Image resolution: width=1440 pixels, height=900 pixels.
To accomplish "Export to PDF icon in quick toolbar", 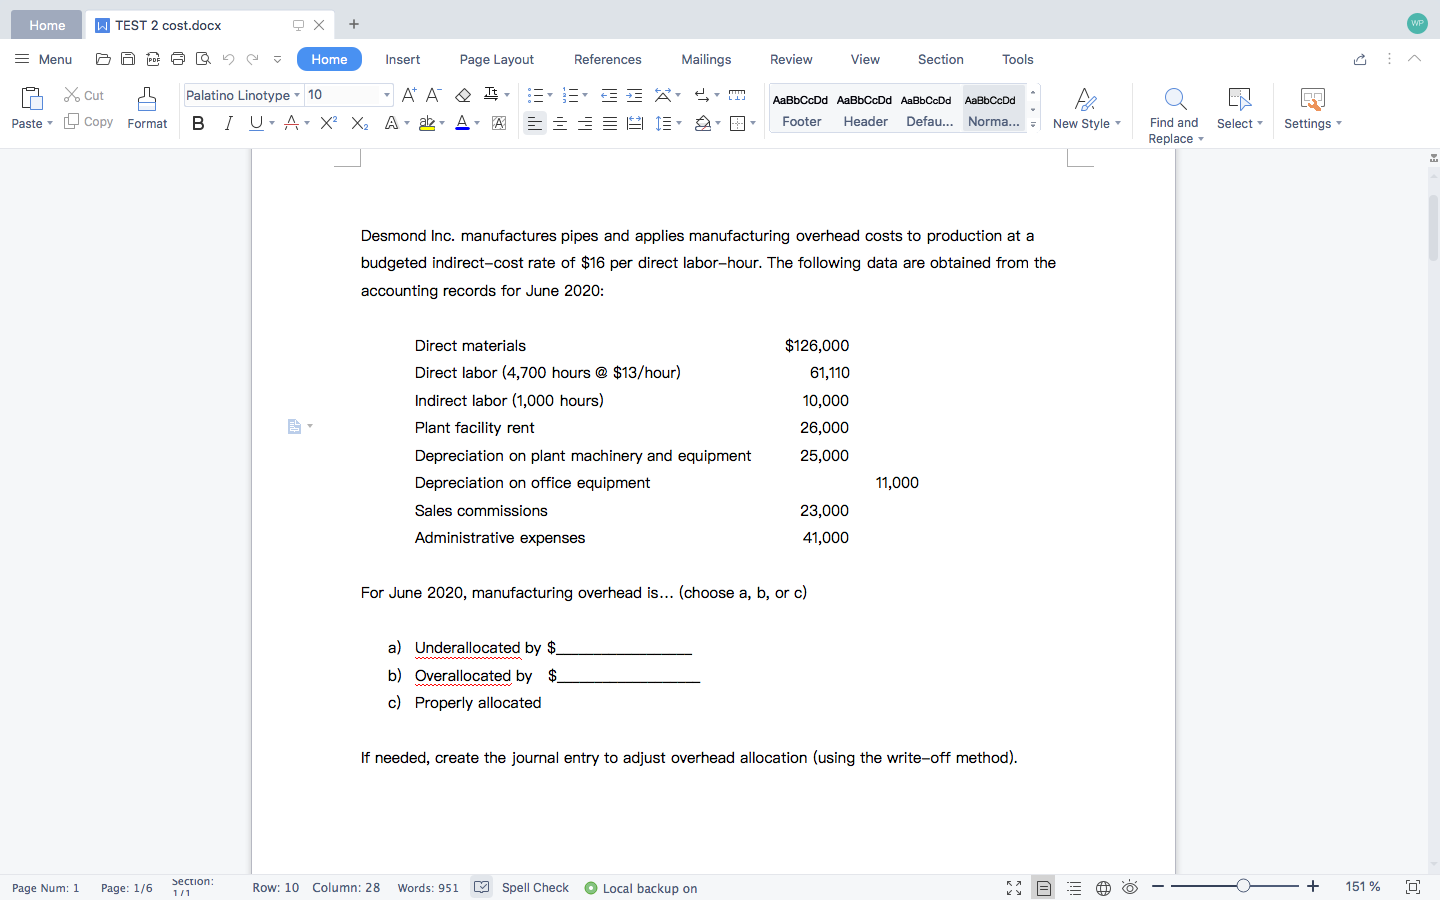I will [x=153, y=59].
